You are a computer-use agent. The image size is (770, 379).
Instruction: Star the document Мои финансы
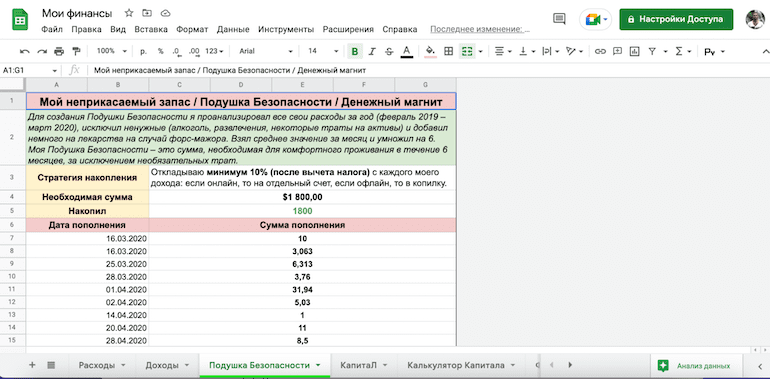point(129,13)
